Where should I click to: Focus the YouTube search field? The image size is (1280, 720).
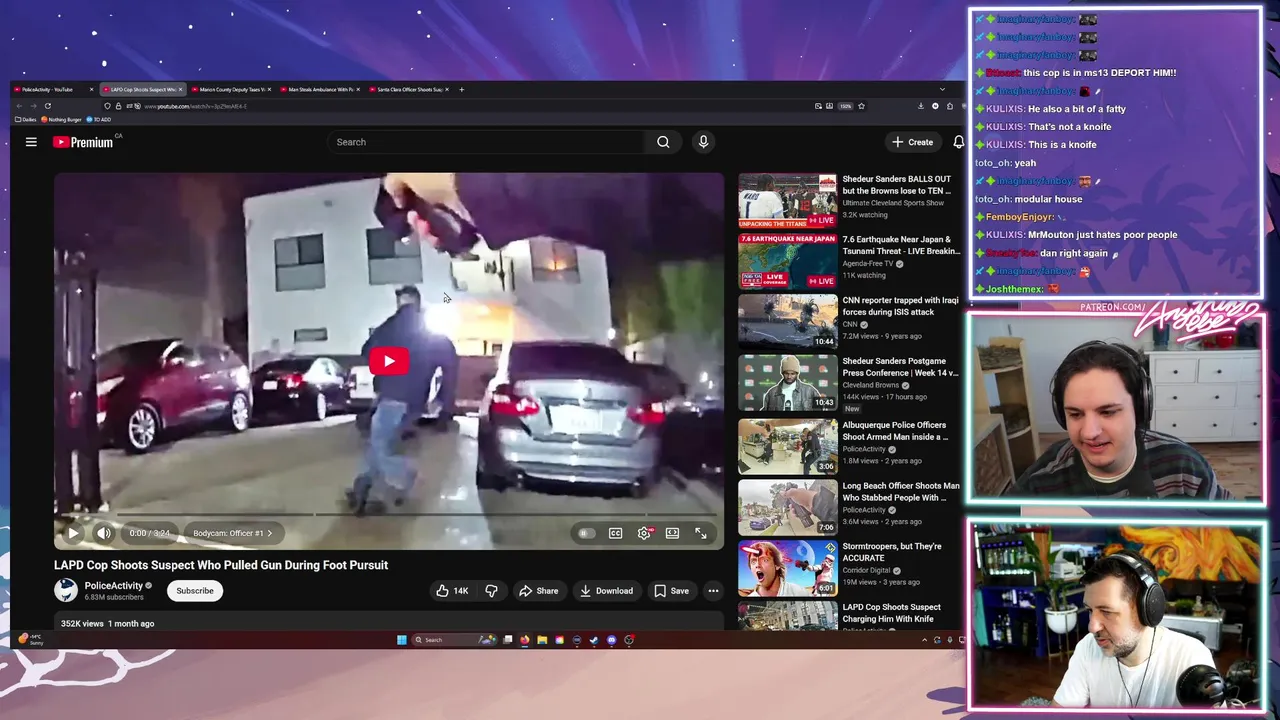point(488,142)
